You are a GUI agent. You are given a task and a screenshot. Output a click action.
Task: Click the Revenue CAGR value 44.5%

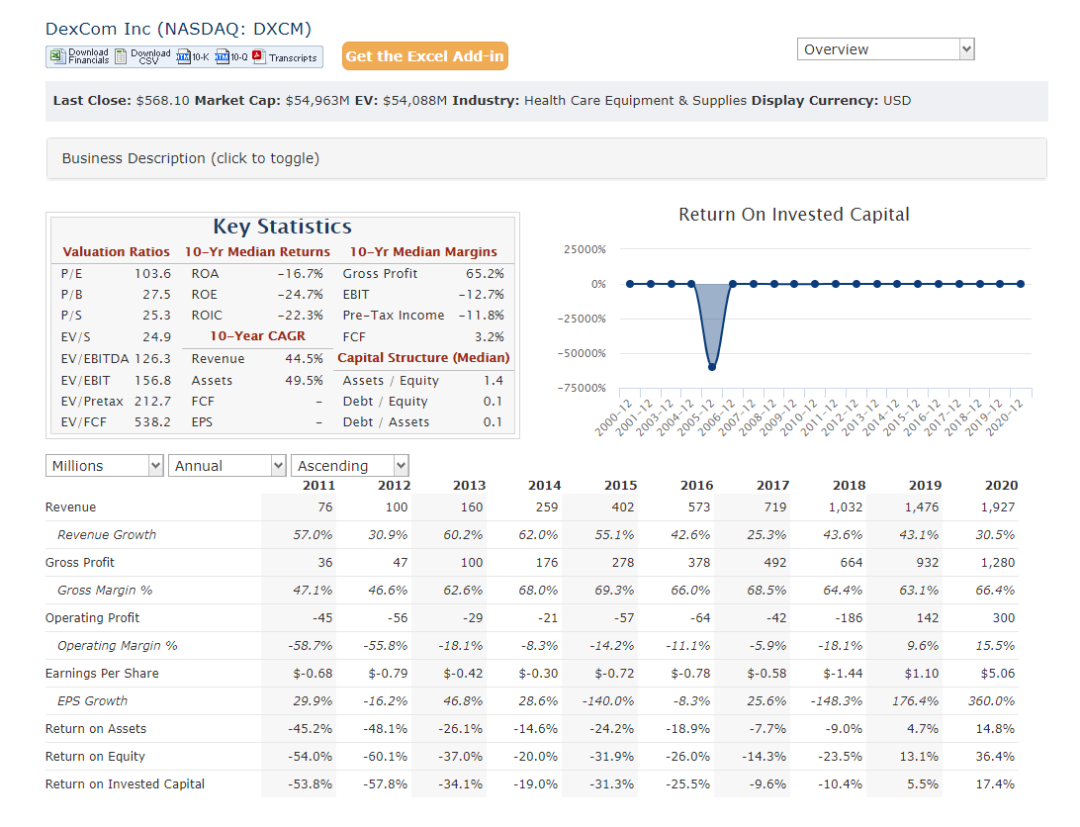[304, 359]
